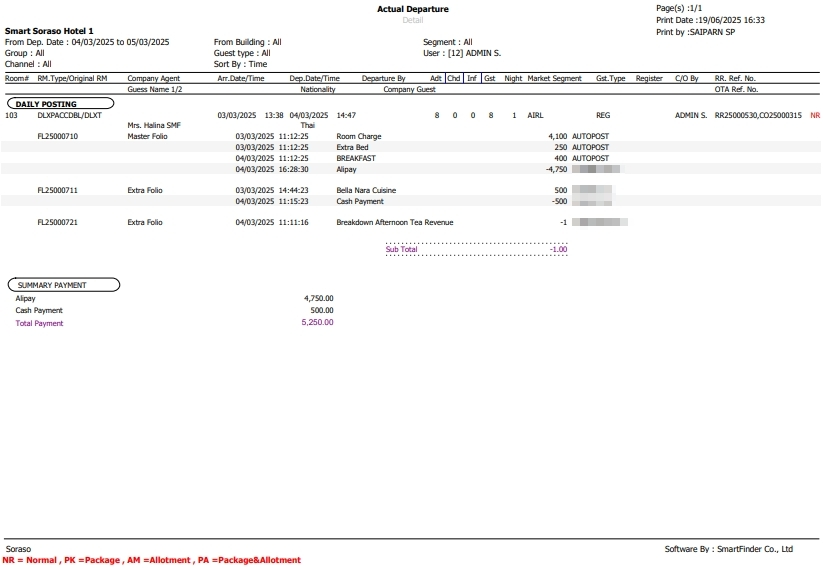Click guest name Mrs. Halina SMF

154,125
